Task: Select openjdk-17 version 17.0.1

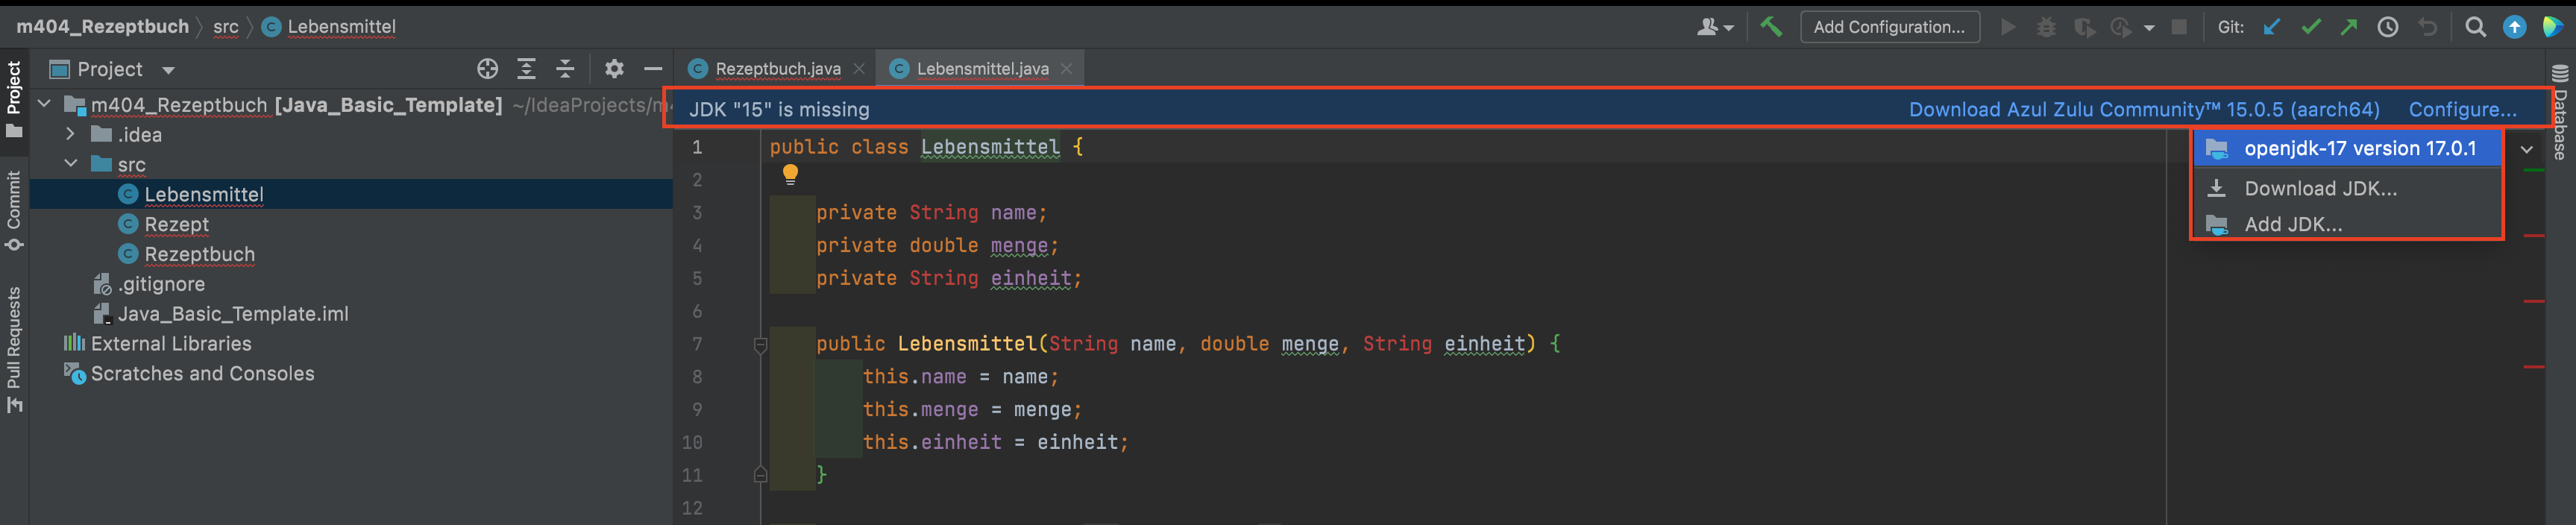Action: coord(2359,149)
